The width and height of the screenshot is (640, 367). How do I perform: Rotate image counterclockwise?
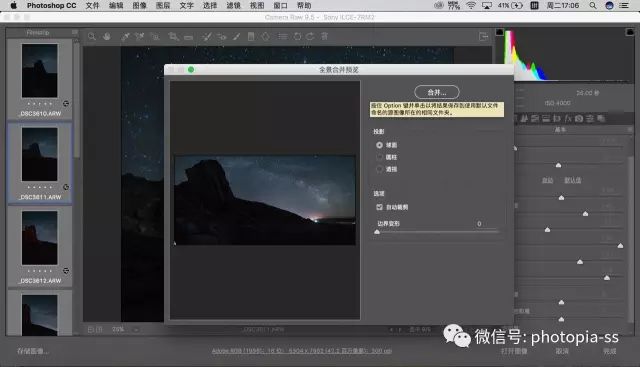click(298, 36)
